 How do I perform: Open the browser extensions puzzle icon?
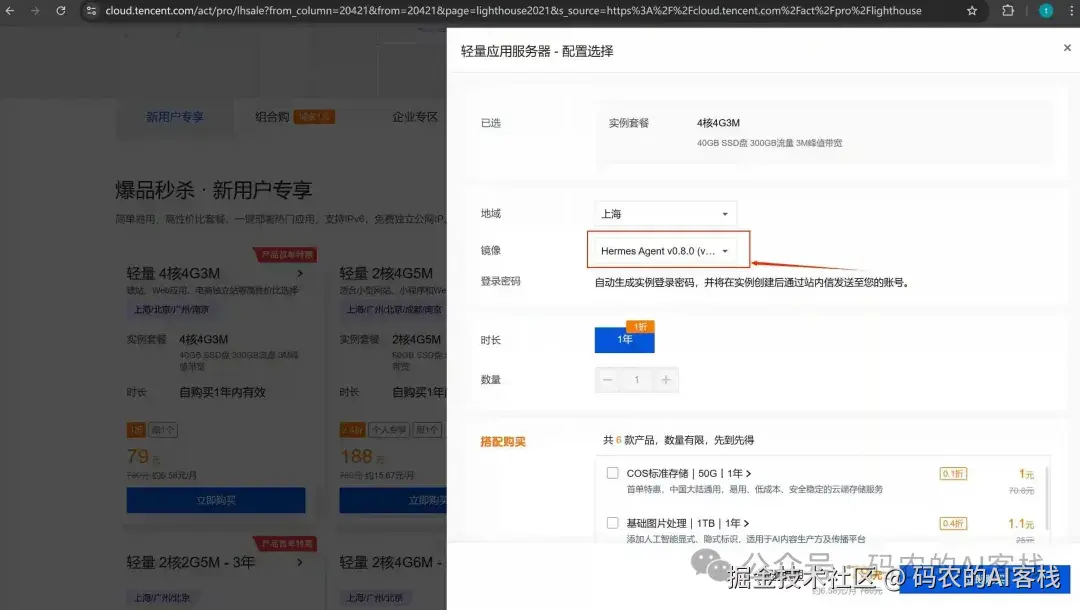click(x=1008, y=10)
